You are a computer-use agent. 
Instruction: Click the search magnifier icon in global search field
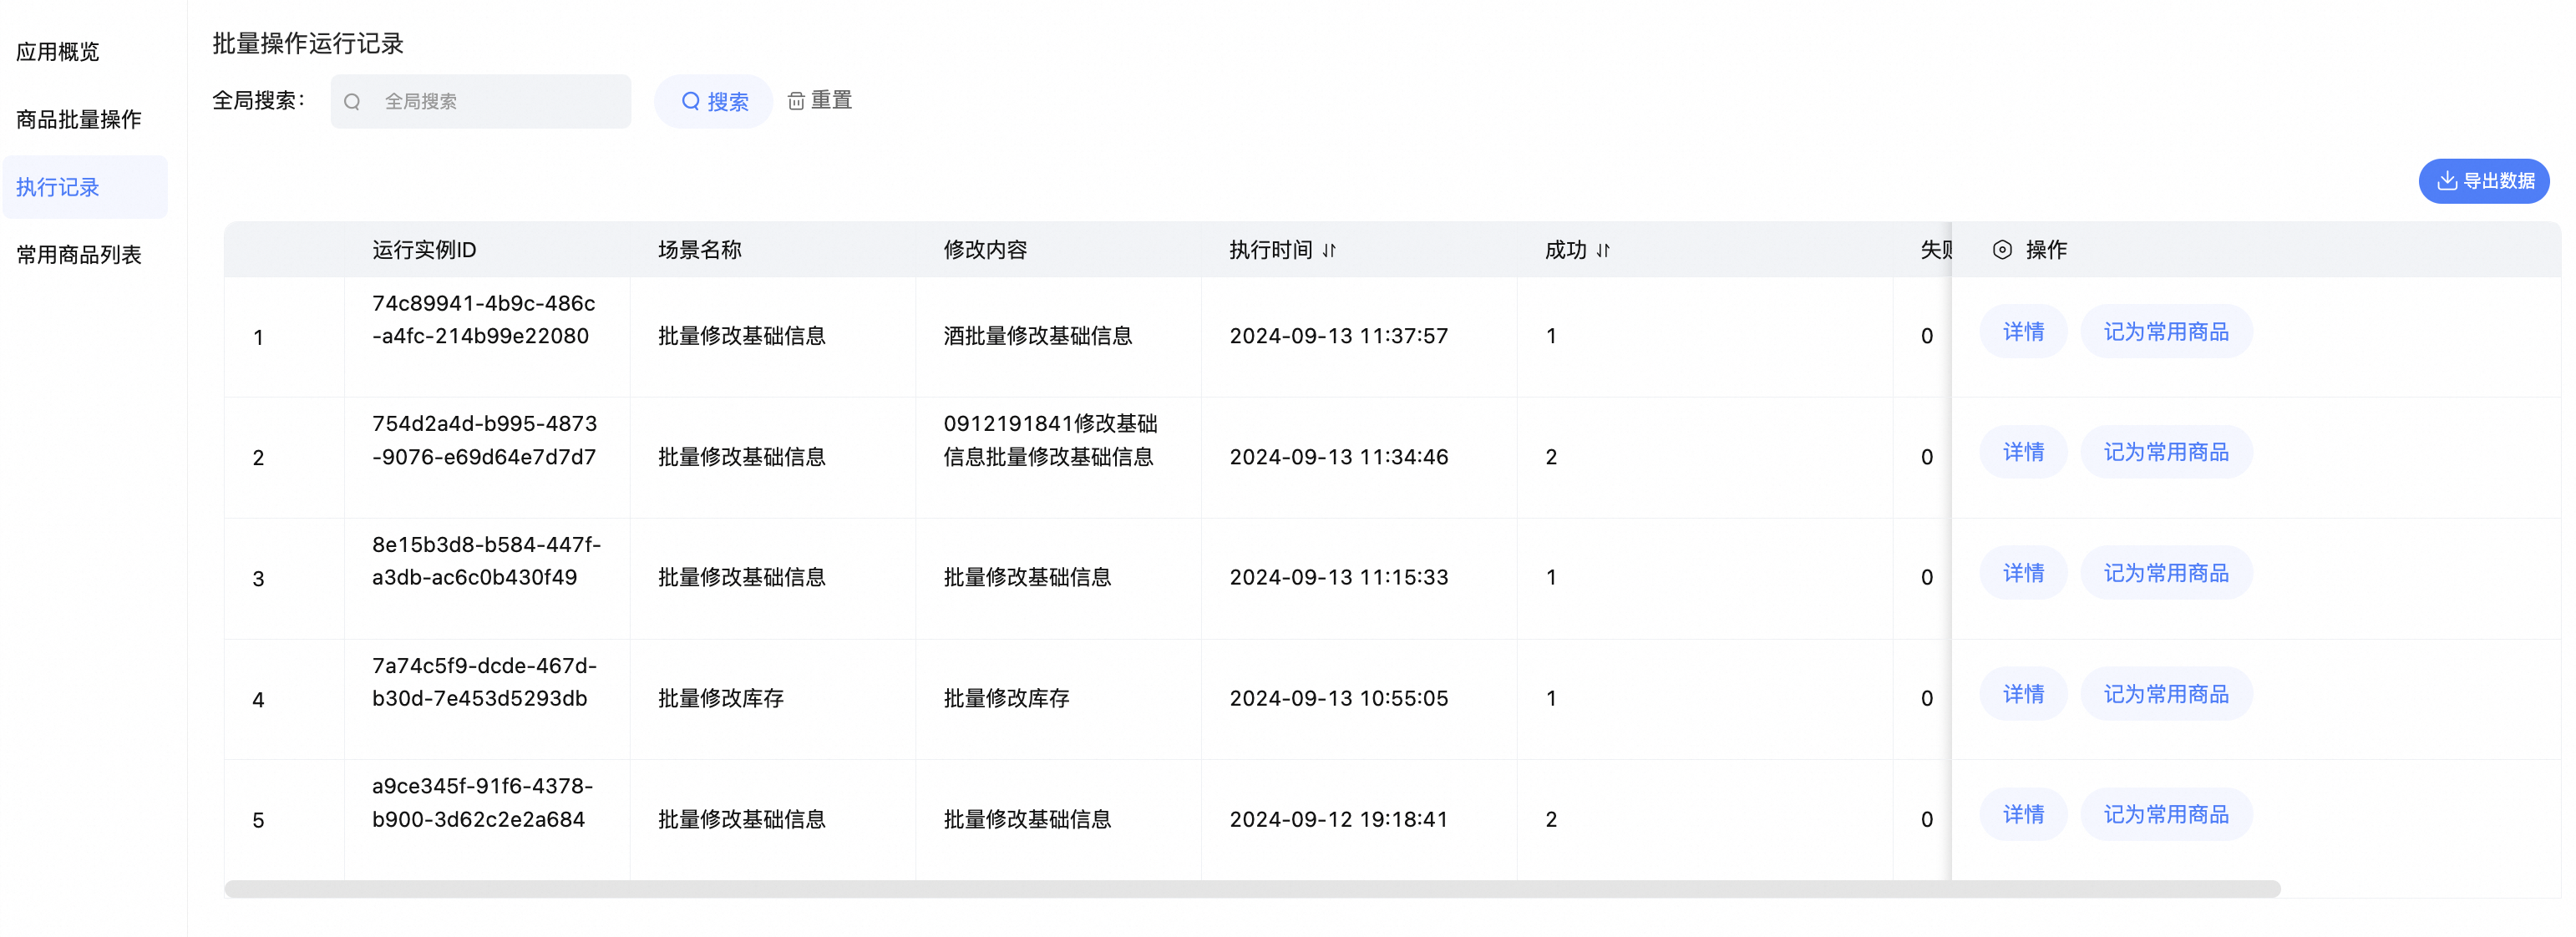point(352,101)
